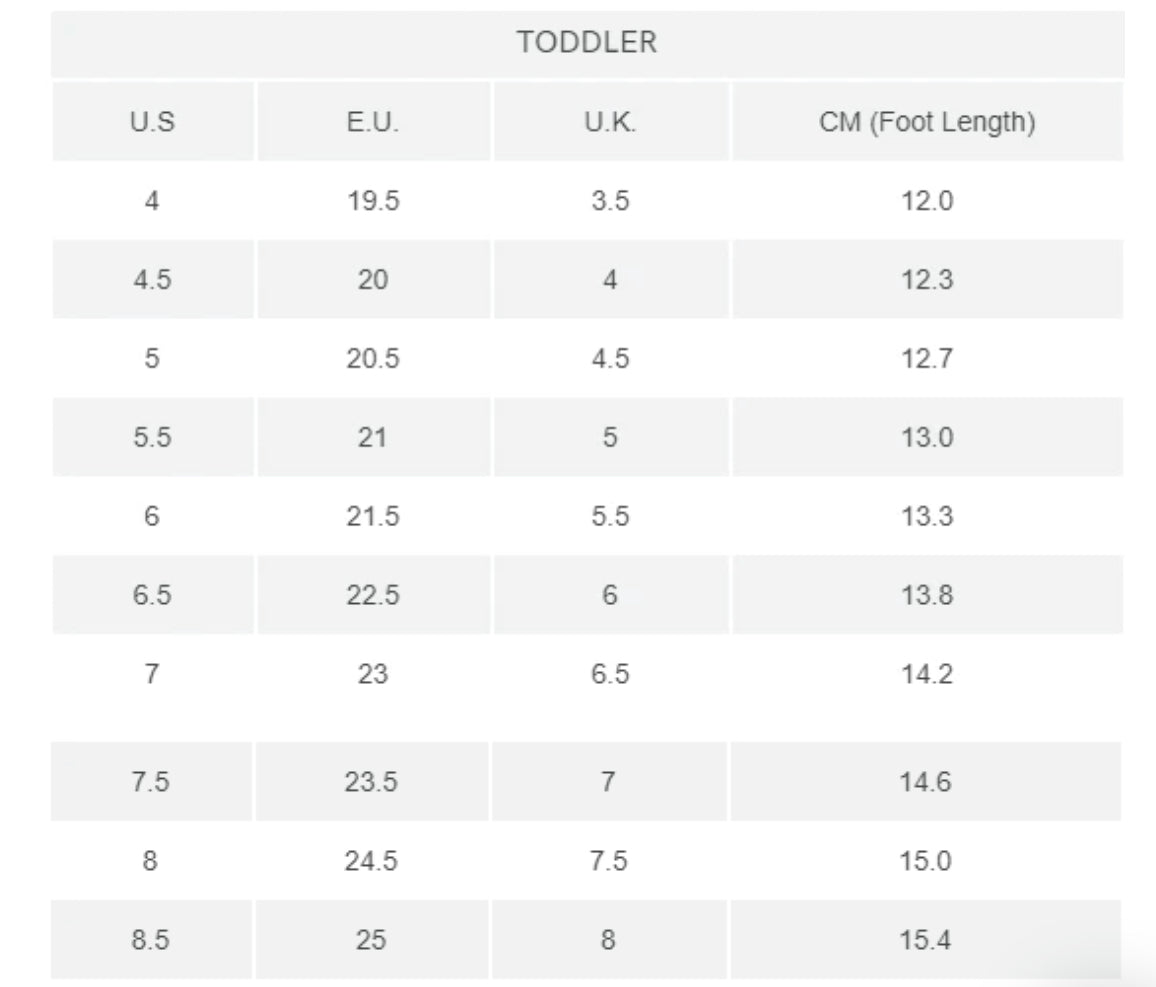The width and height of the screenshot is (1156, 987).
Task: Select the 15.4 cm foot length cell
Action: click(926, 940)
